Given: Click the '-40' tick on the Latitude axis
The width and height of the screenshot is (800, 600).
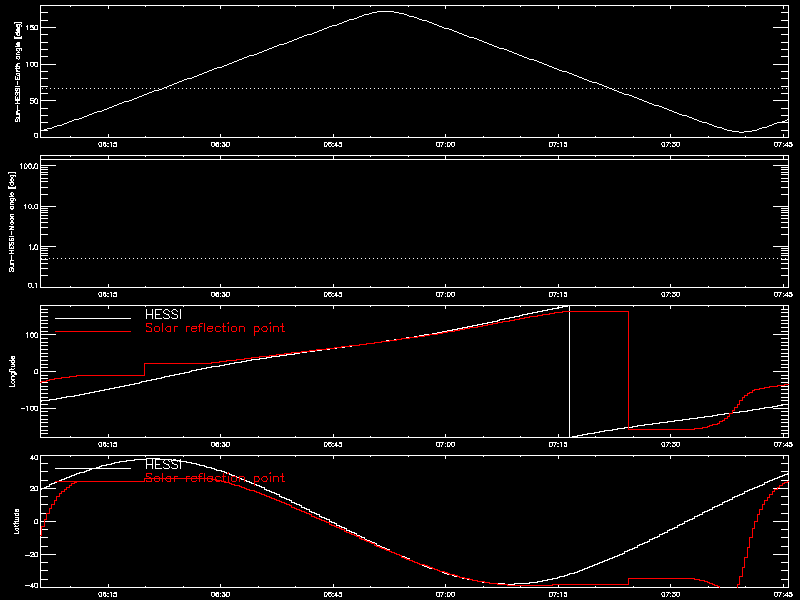Looking at the screenshot, I should (32, 585).
